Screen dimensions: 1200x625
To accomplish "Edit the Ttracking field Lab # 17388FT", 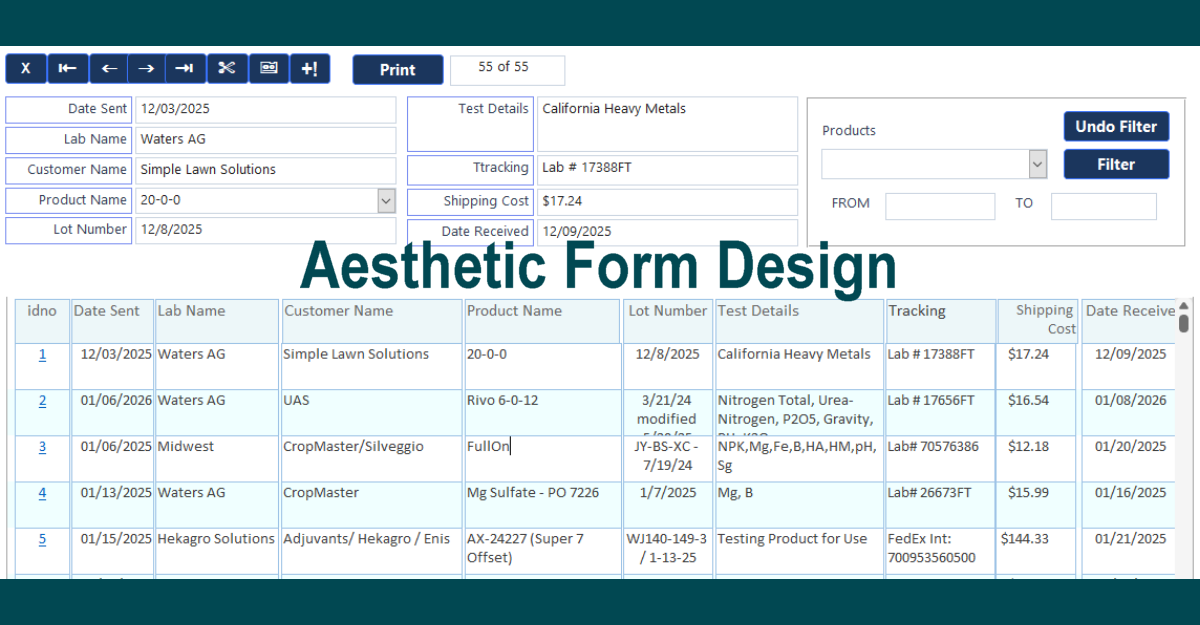I will click(667, 169).
